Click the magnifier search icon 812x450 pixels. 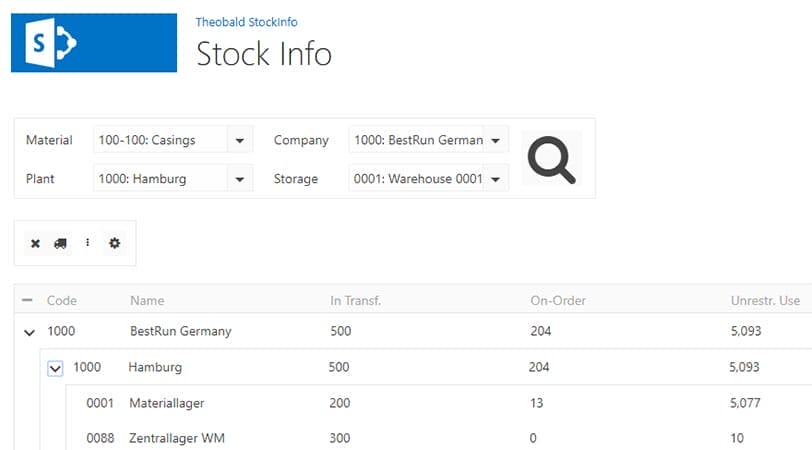(551, 159)
